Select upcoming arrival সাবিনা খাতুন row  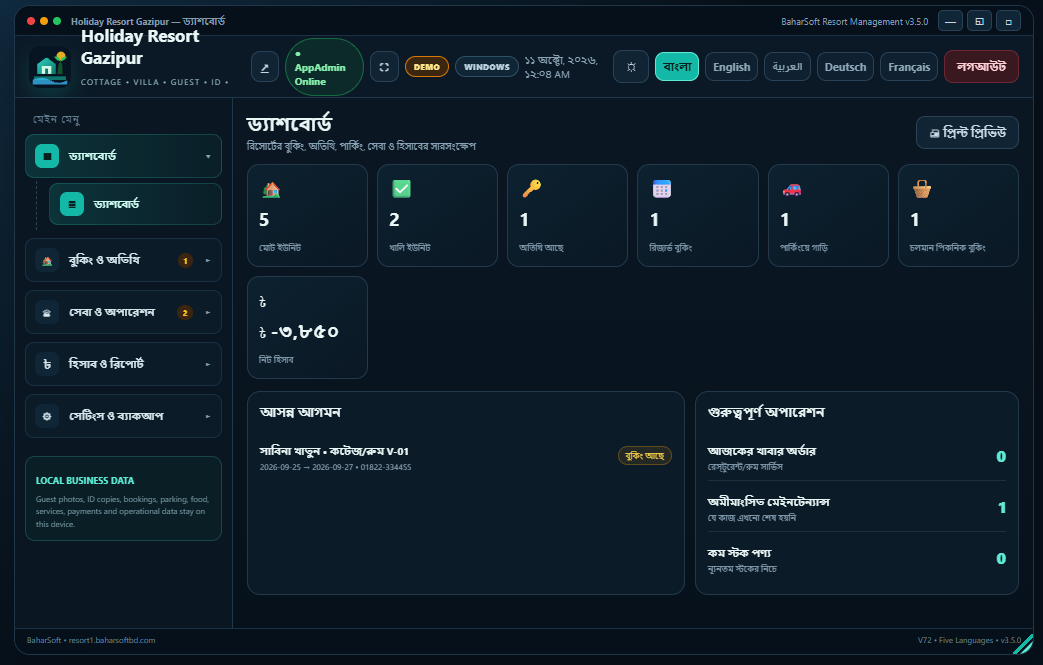pyautogui.click(x=466, y=458)
